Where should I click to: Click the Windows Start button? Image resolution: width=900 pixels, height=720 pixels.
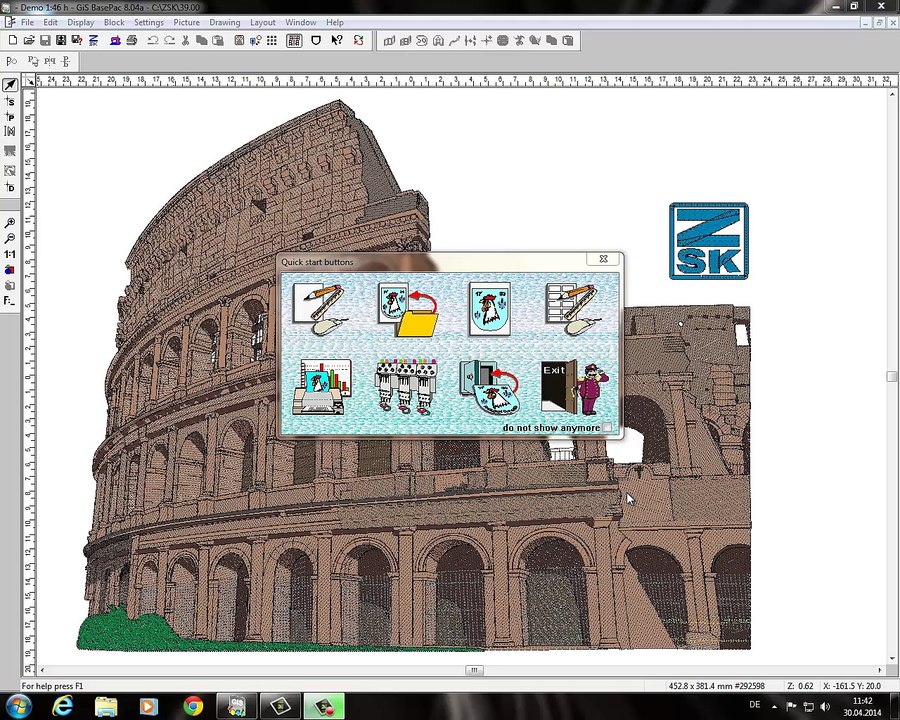pos(18,706)
